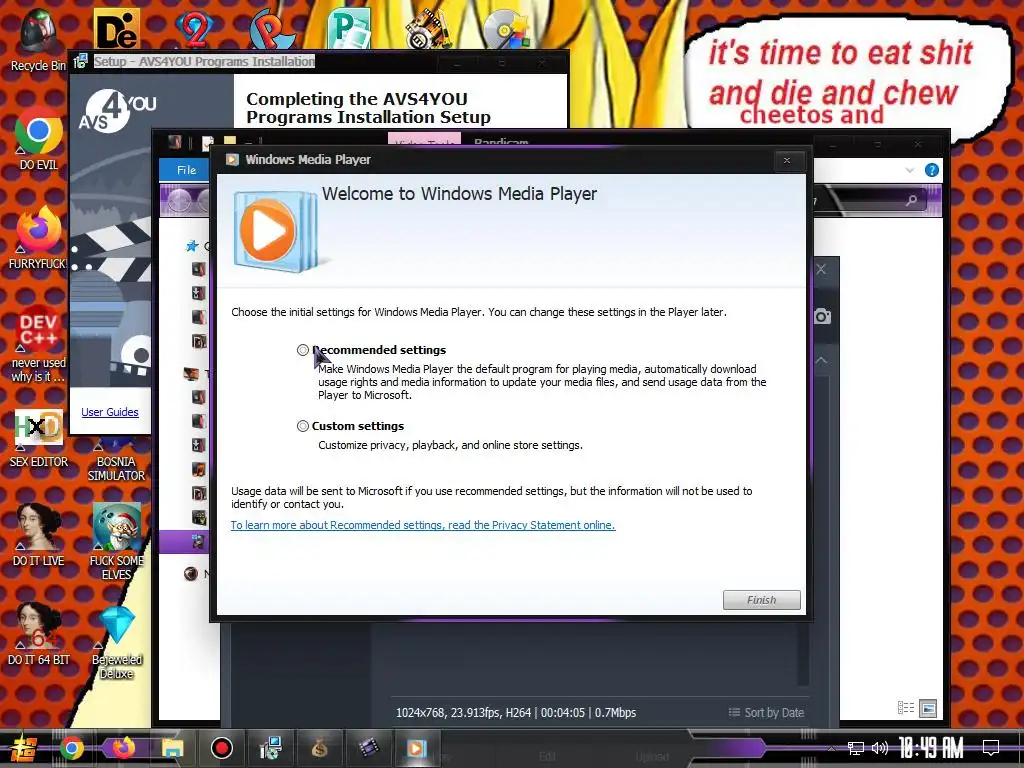The image size is (1024, 768).
Task: Open the elf with Santa hat desktop shortcut
Action: click(x=116, y=541)
